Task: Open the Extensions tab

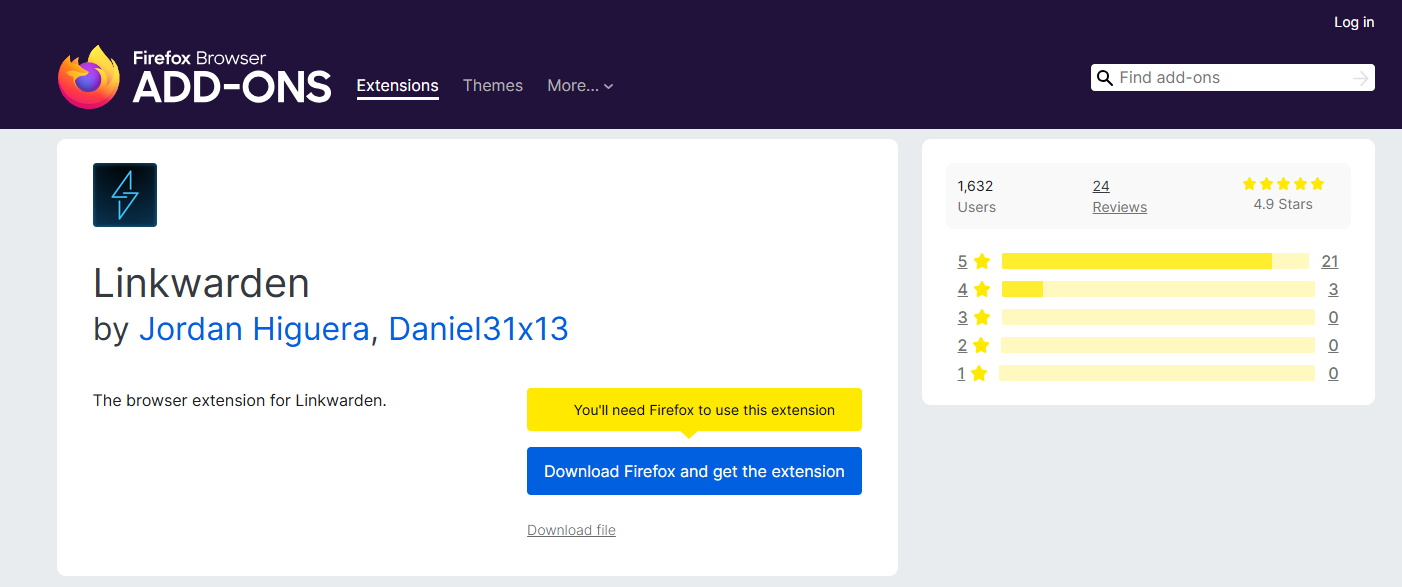Action: click(398, 86)
